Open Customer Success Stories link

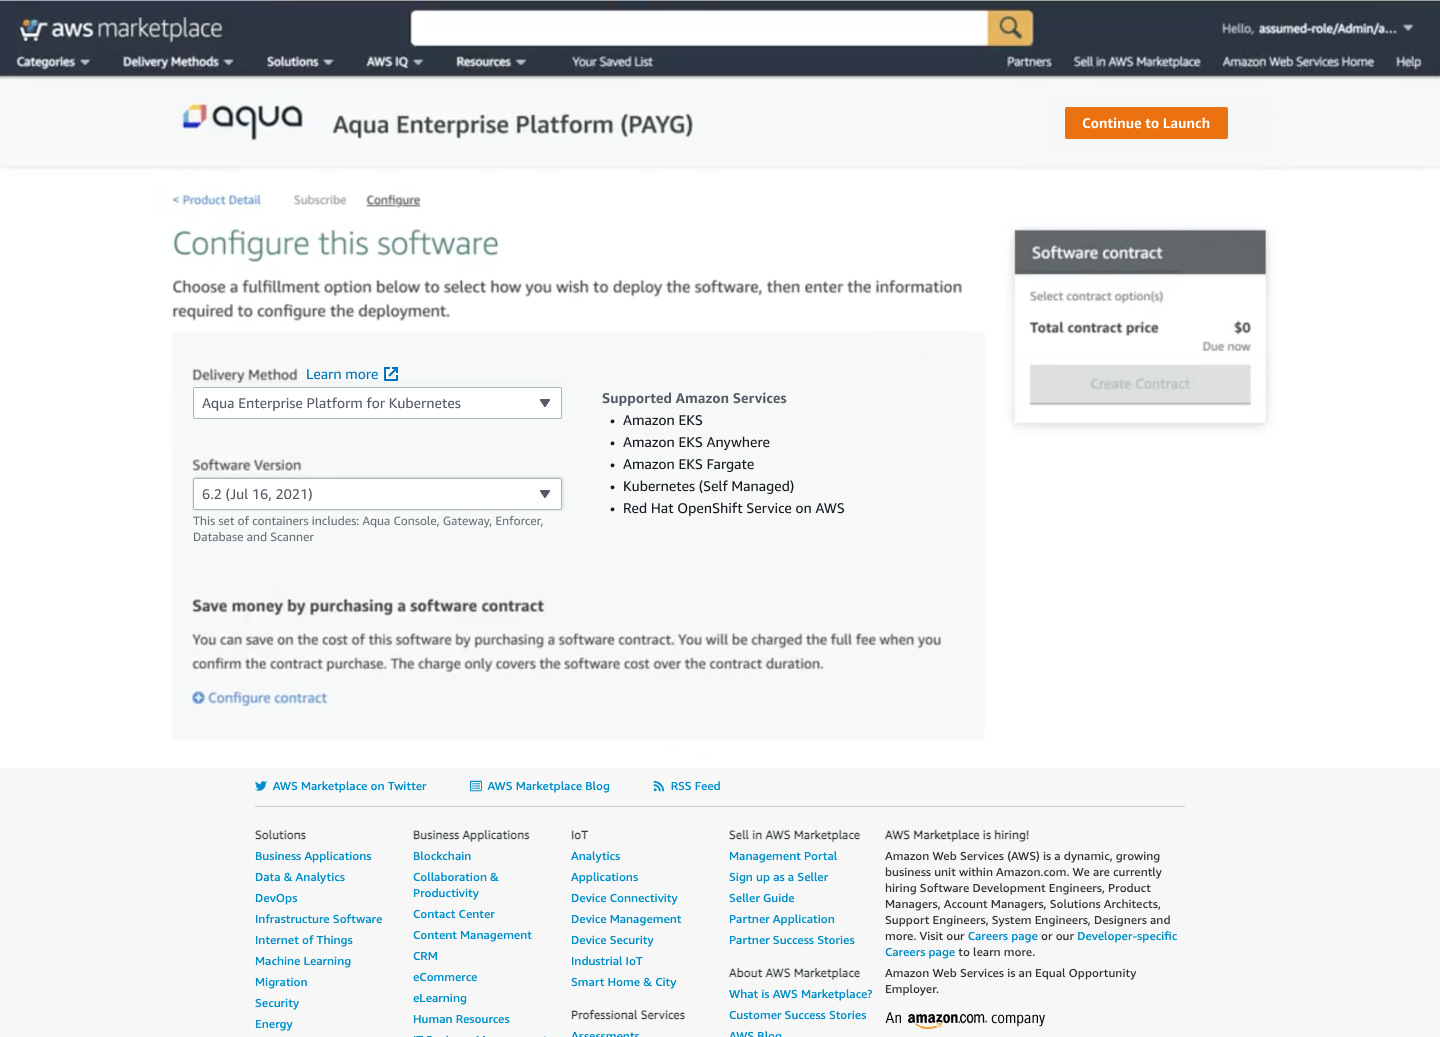pyautogui.click(x=797, y=1015)
